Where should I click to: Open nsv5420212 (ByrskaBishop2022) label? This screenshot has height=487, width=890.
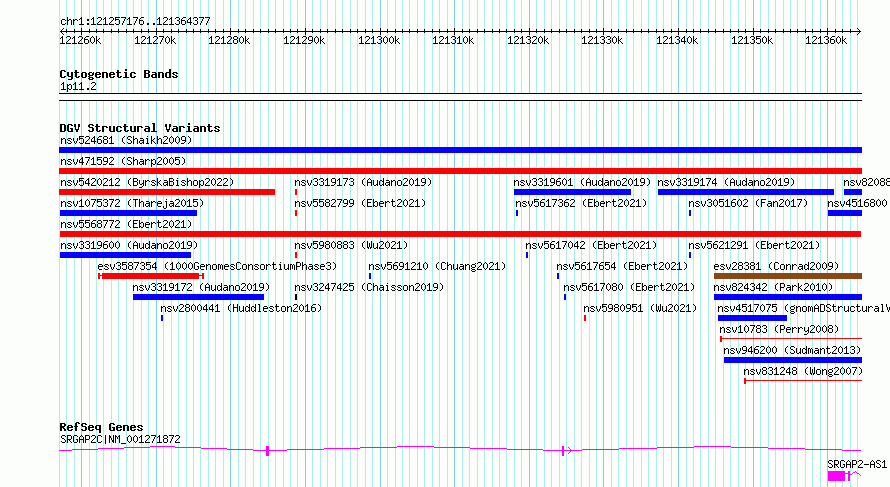point(147,182)
